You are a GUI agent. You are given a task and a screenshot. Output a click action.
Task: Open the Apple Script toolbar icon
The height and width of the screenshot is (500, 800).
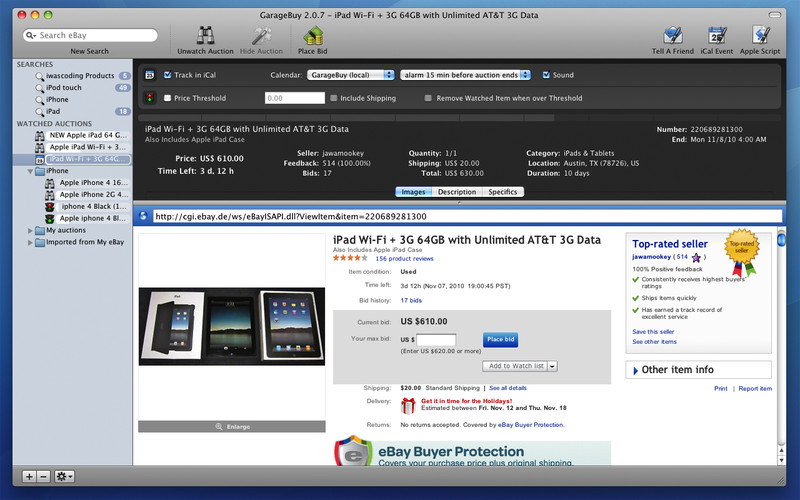763,36
